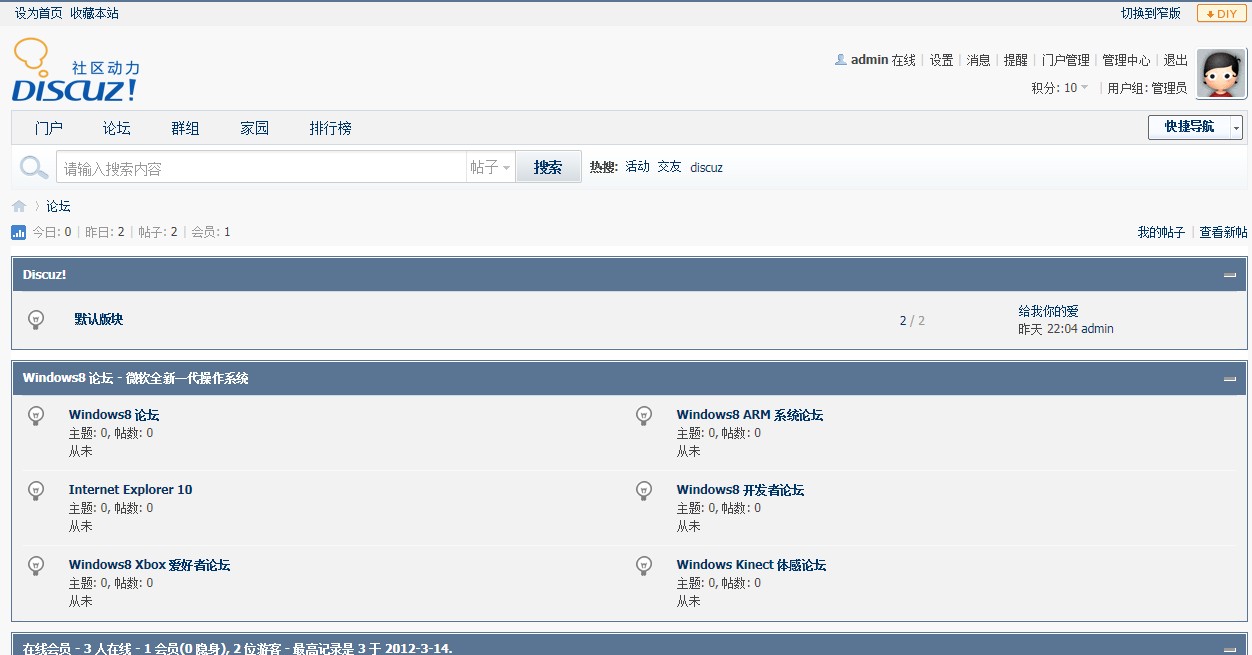1252x655 pixels.
Task: Collapse the 在线会员 section
Action: (x=1230, y=649)
